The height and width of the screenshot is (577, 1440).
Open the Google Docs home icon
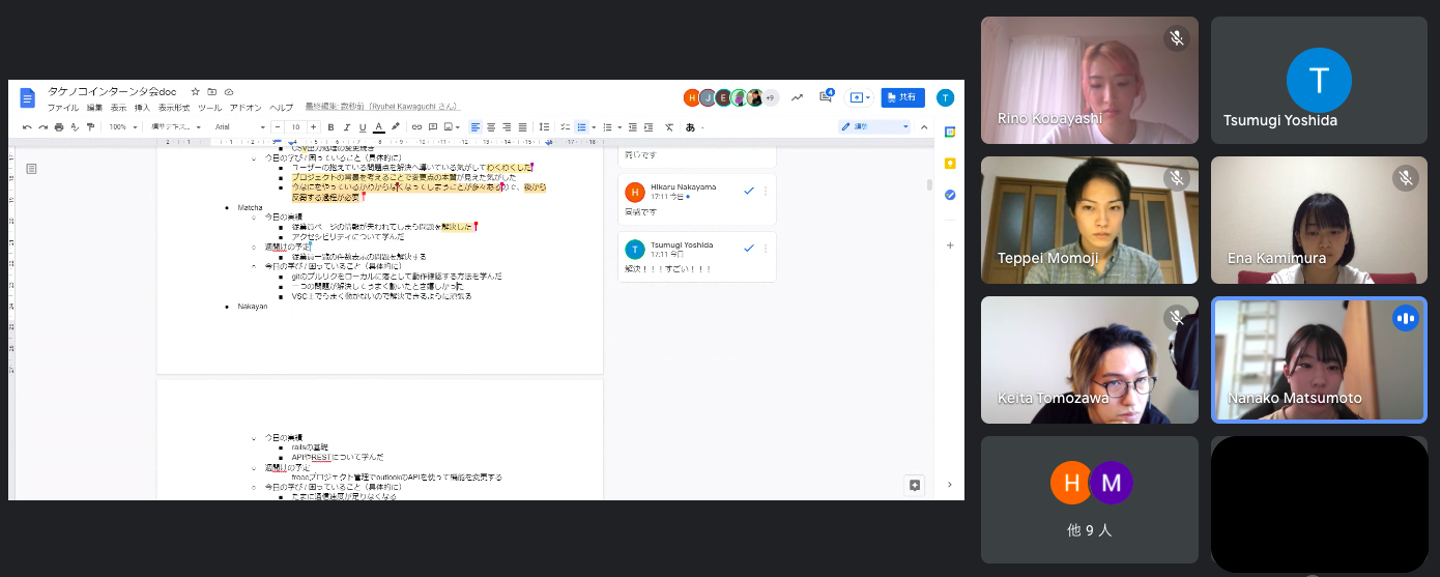[x=27, y=98]
